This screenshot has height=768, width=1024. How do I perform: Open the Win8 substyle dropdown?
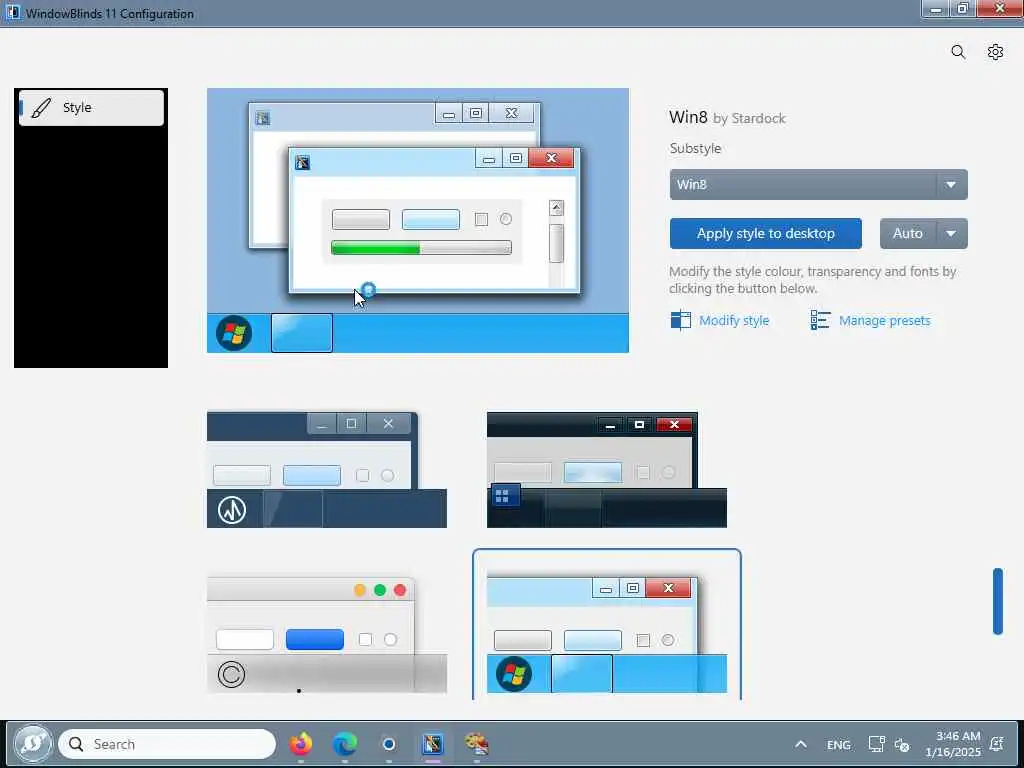[818, 185]
